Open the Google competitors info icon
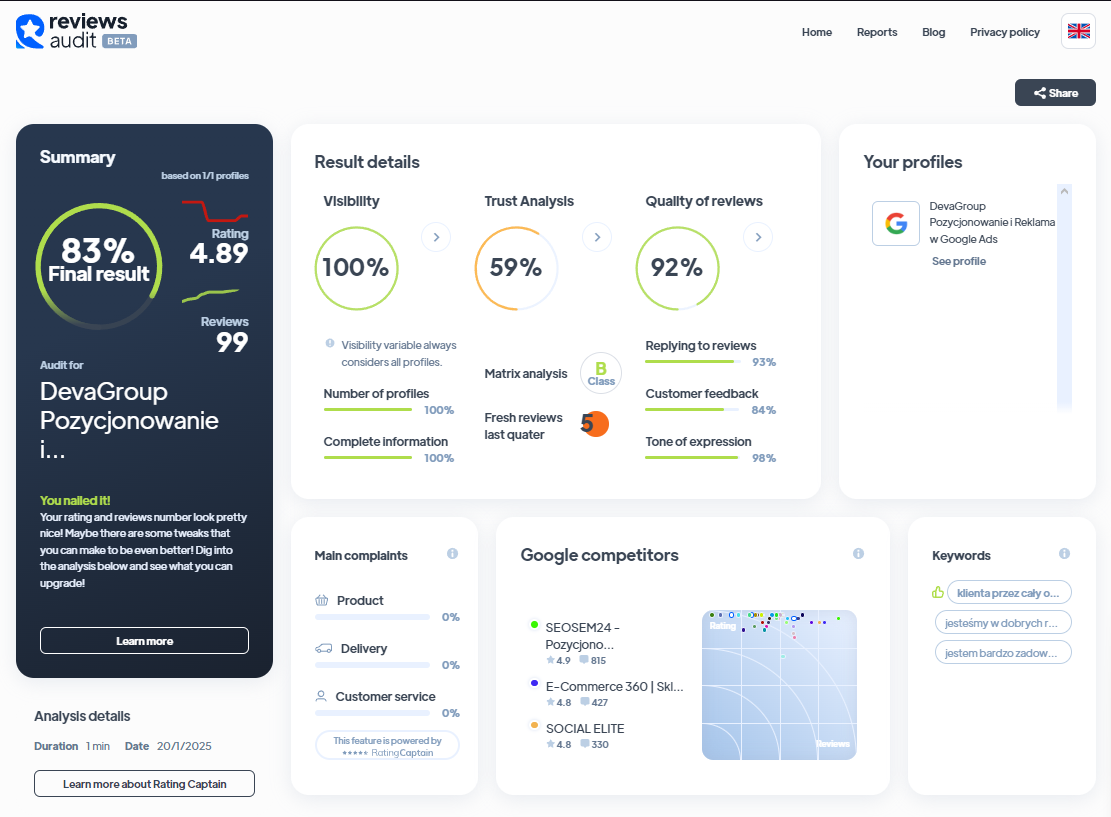Screen dimensions: 1111x817 [x=858, y=553]
